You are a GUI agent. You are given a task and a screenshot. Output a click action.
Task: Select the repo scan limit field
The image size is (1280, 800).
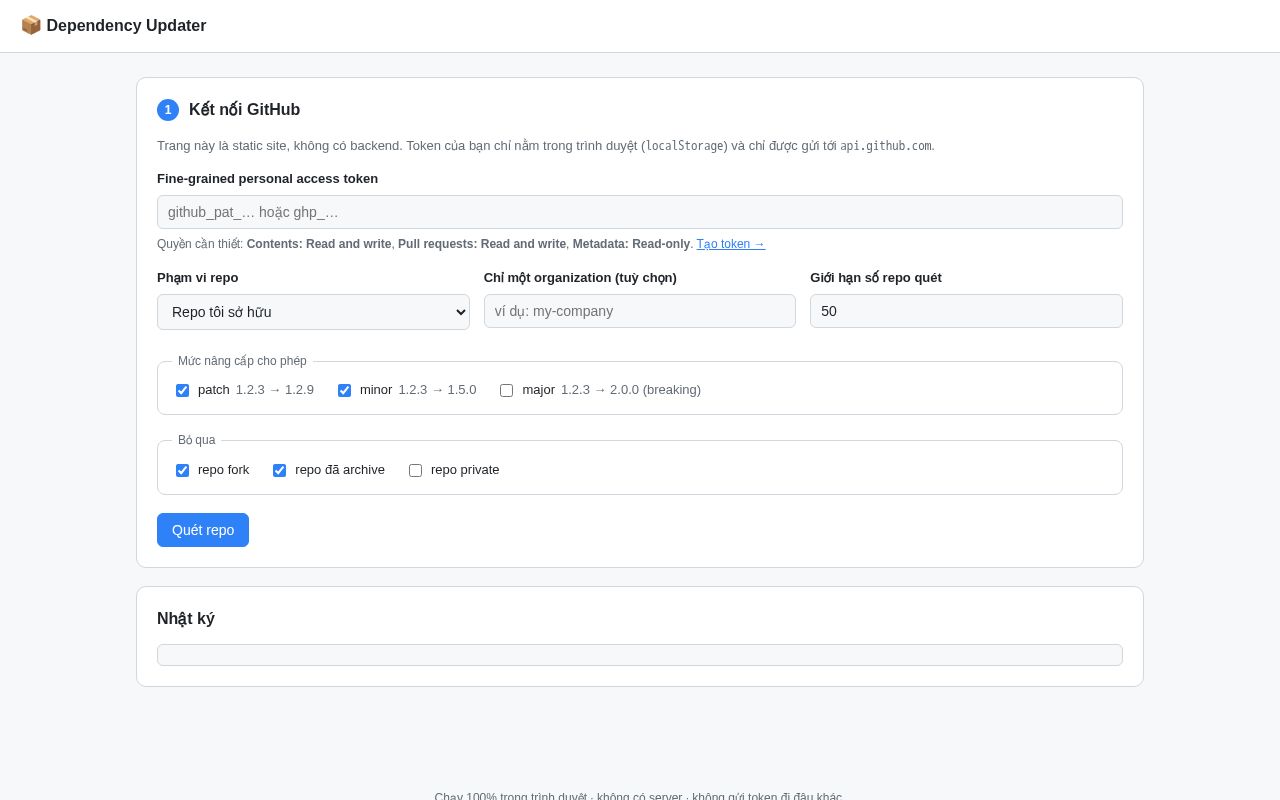966,311
